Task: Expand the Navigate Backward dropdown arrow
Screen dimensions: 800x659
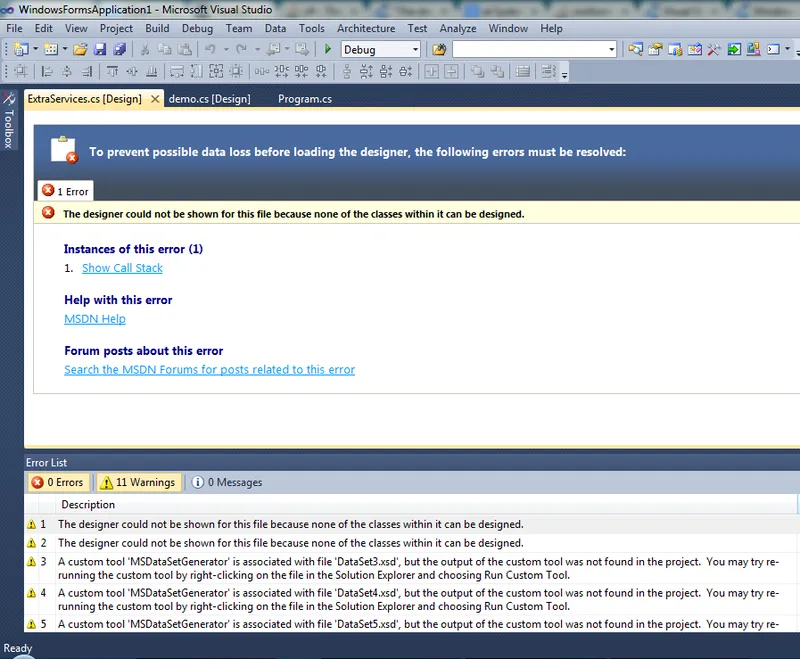Action: 287,49
